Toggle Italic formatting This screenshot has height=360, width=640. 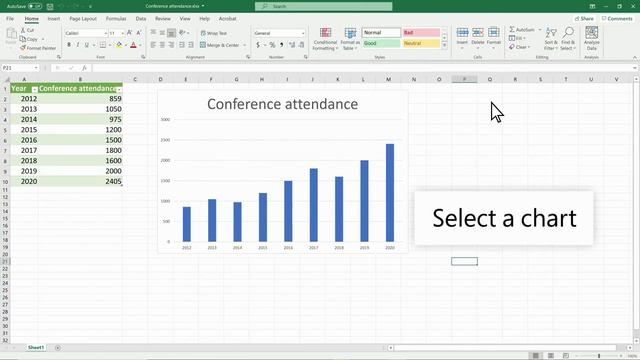click(x=78, y=45)
